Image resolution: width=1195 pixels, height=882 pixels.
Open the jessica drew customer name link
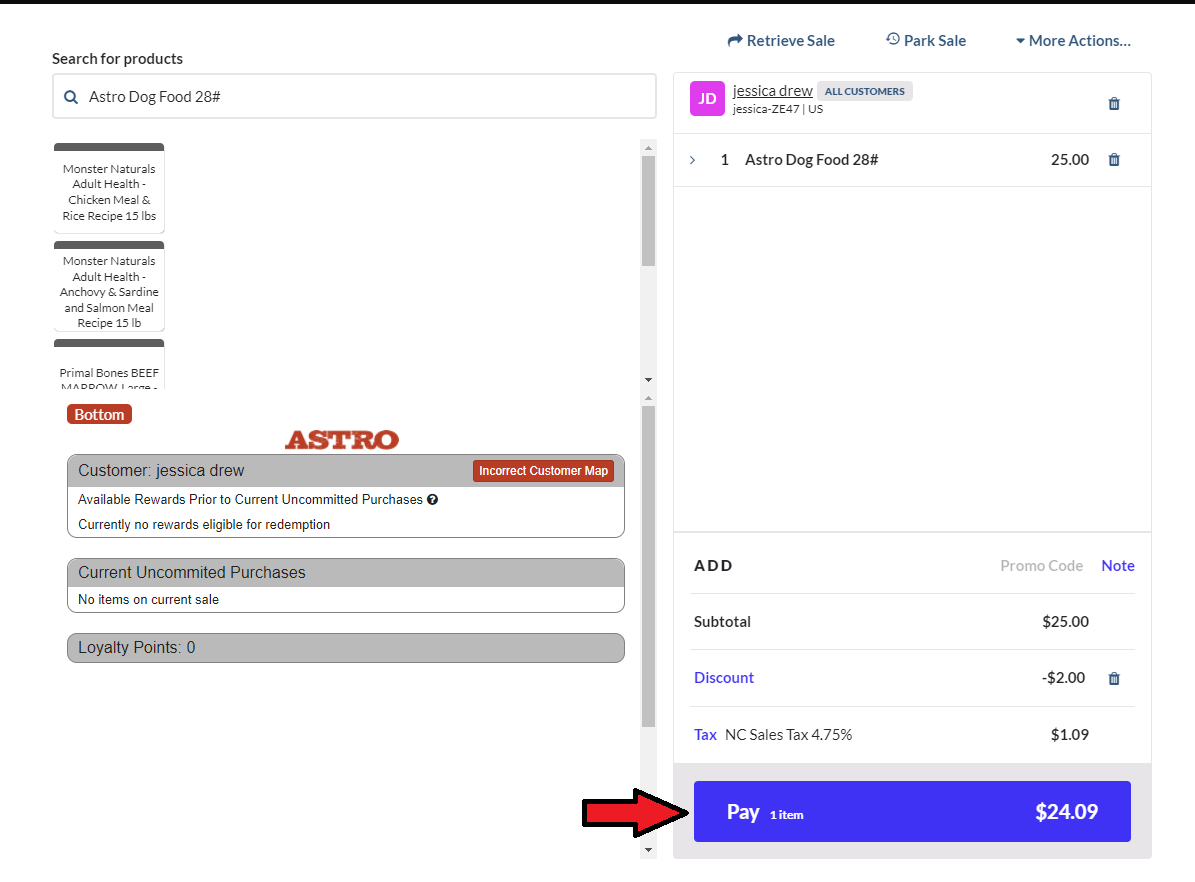click(x=772, y=91)
